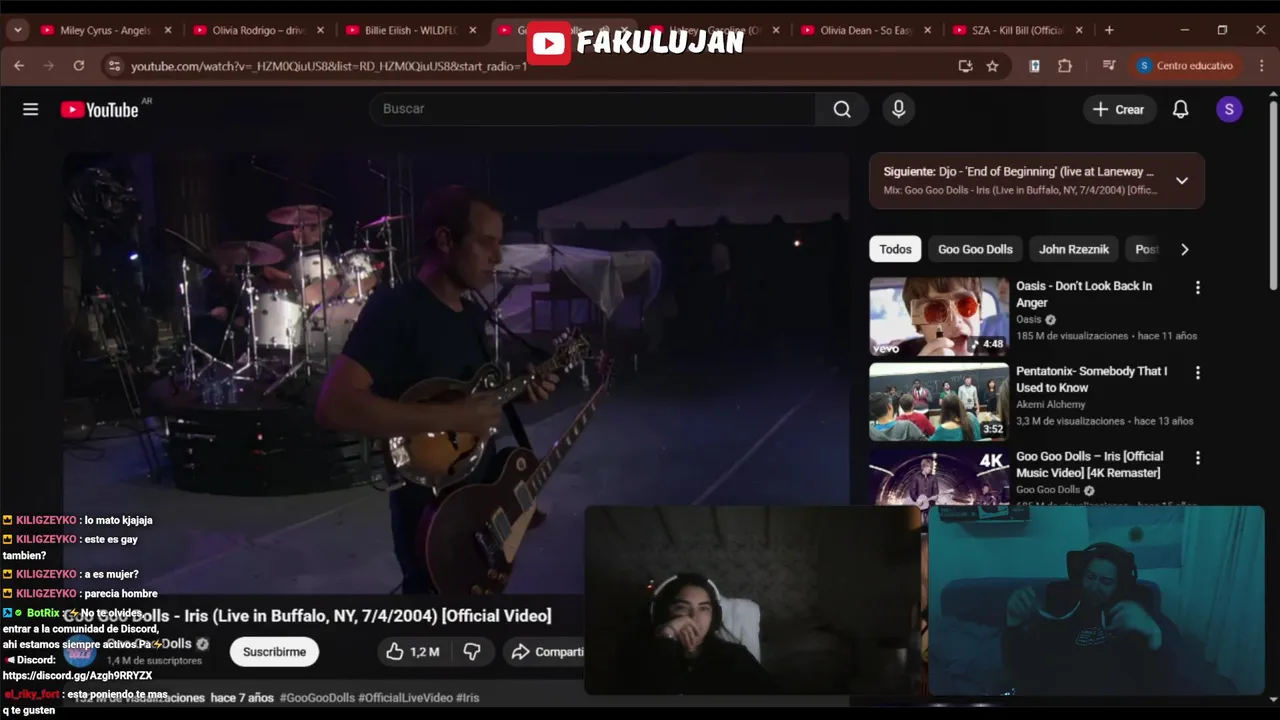1280x720 pixels.
Task: Close the SZA Kill Bill tab
Action: coord(1079,30)
